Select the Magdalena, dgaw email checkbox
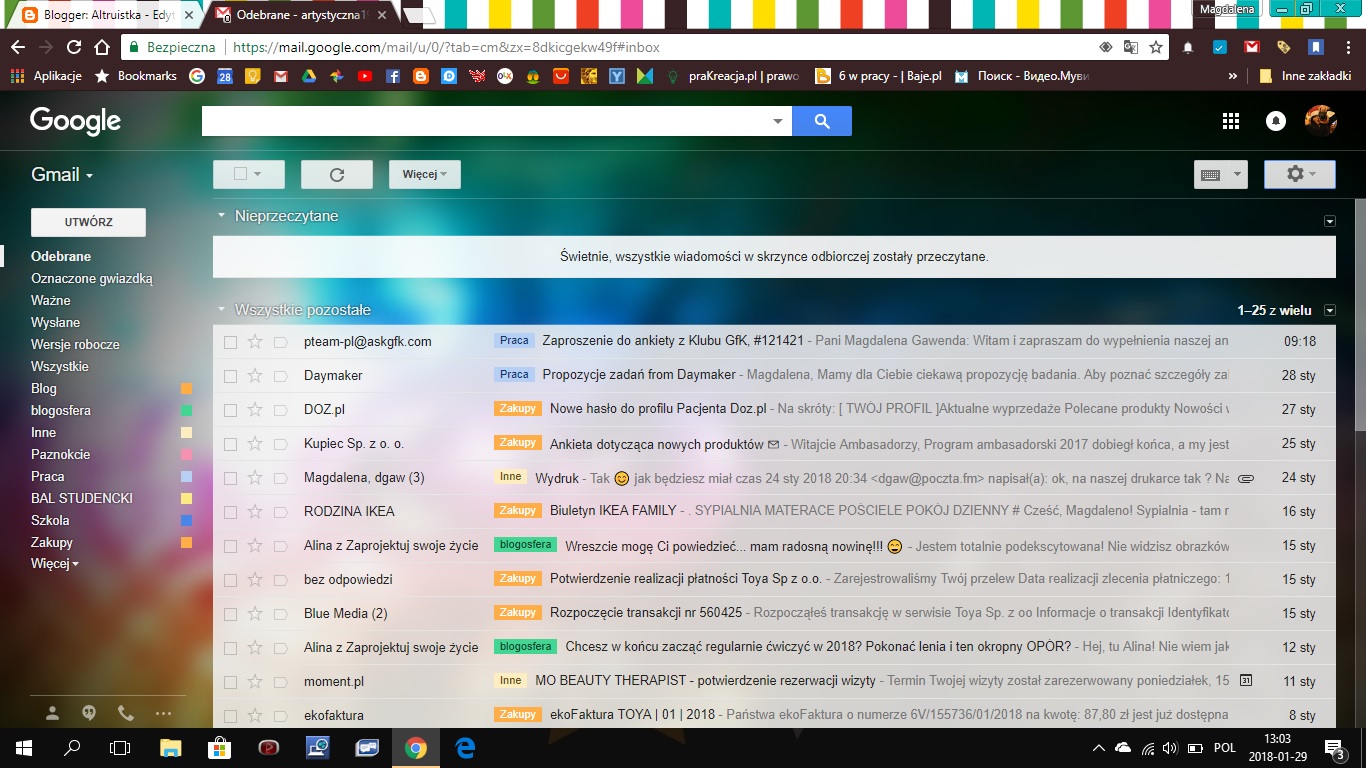 click(230, 478)
